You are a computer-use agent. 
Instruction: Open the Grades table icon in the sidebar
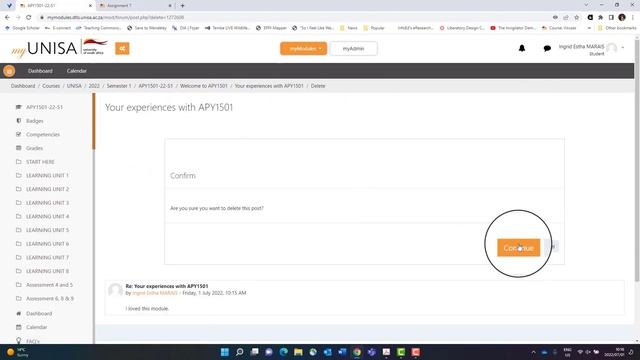coord(18,148)
